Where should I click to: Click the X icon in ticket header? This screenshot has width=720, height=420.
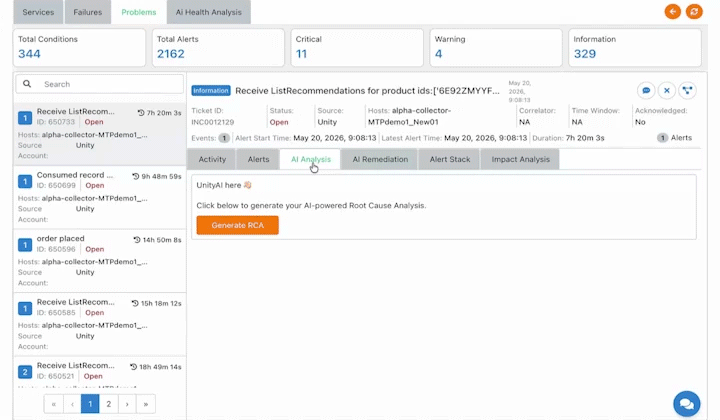tap(667, 90)
